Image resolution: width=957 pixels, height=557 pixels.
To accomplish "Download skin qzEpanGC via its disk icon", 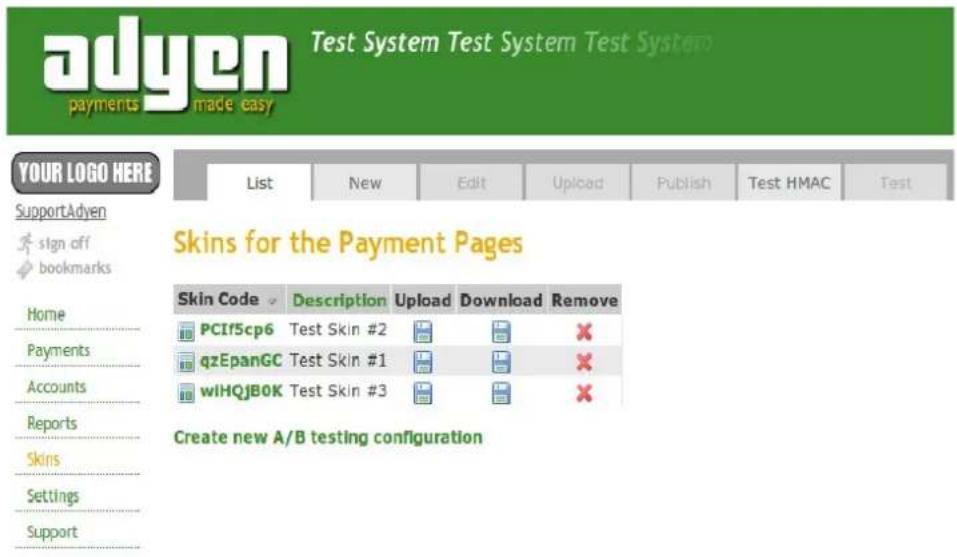I will (x=501, y=362).
